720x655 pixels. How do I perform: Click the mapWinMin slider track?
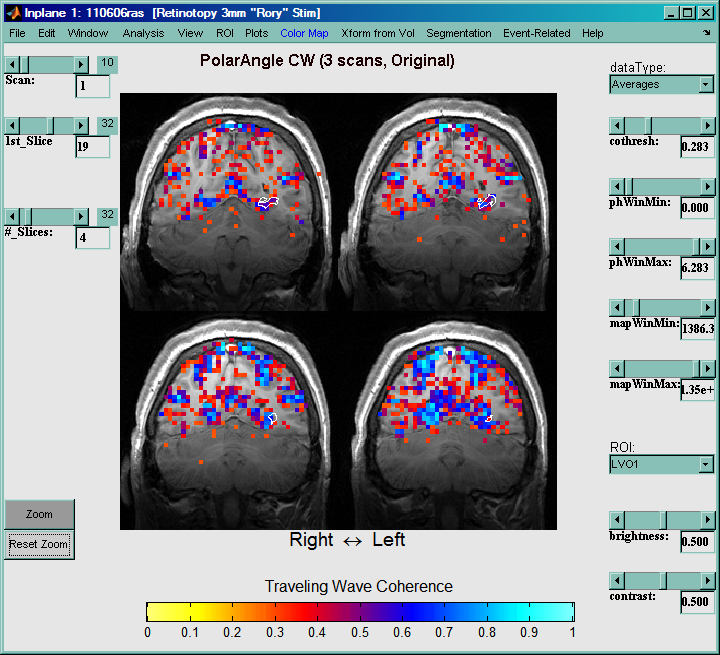coord(660,306)
